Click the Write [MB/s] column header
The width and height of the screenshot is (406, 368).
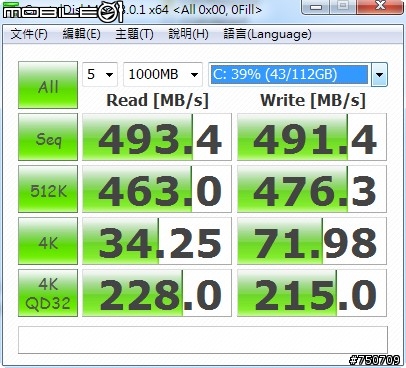(313, 100)
